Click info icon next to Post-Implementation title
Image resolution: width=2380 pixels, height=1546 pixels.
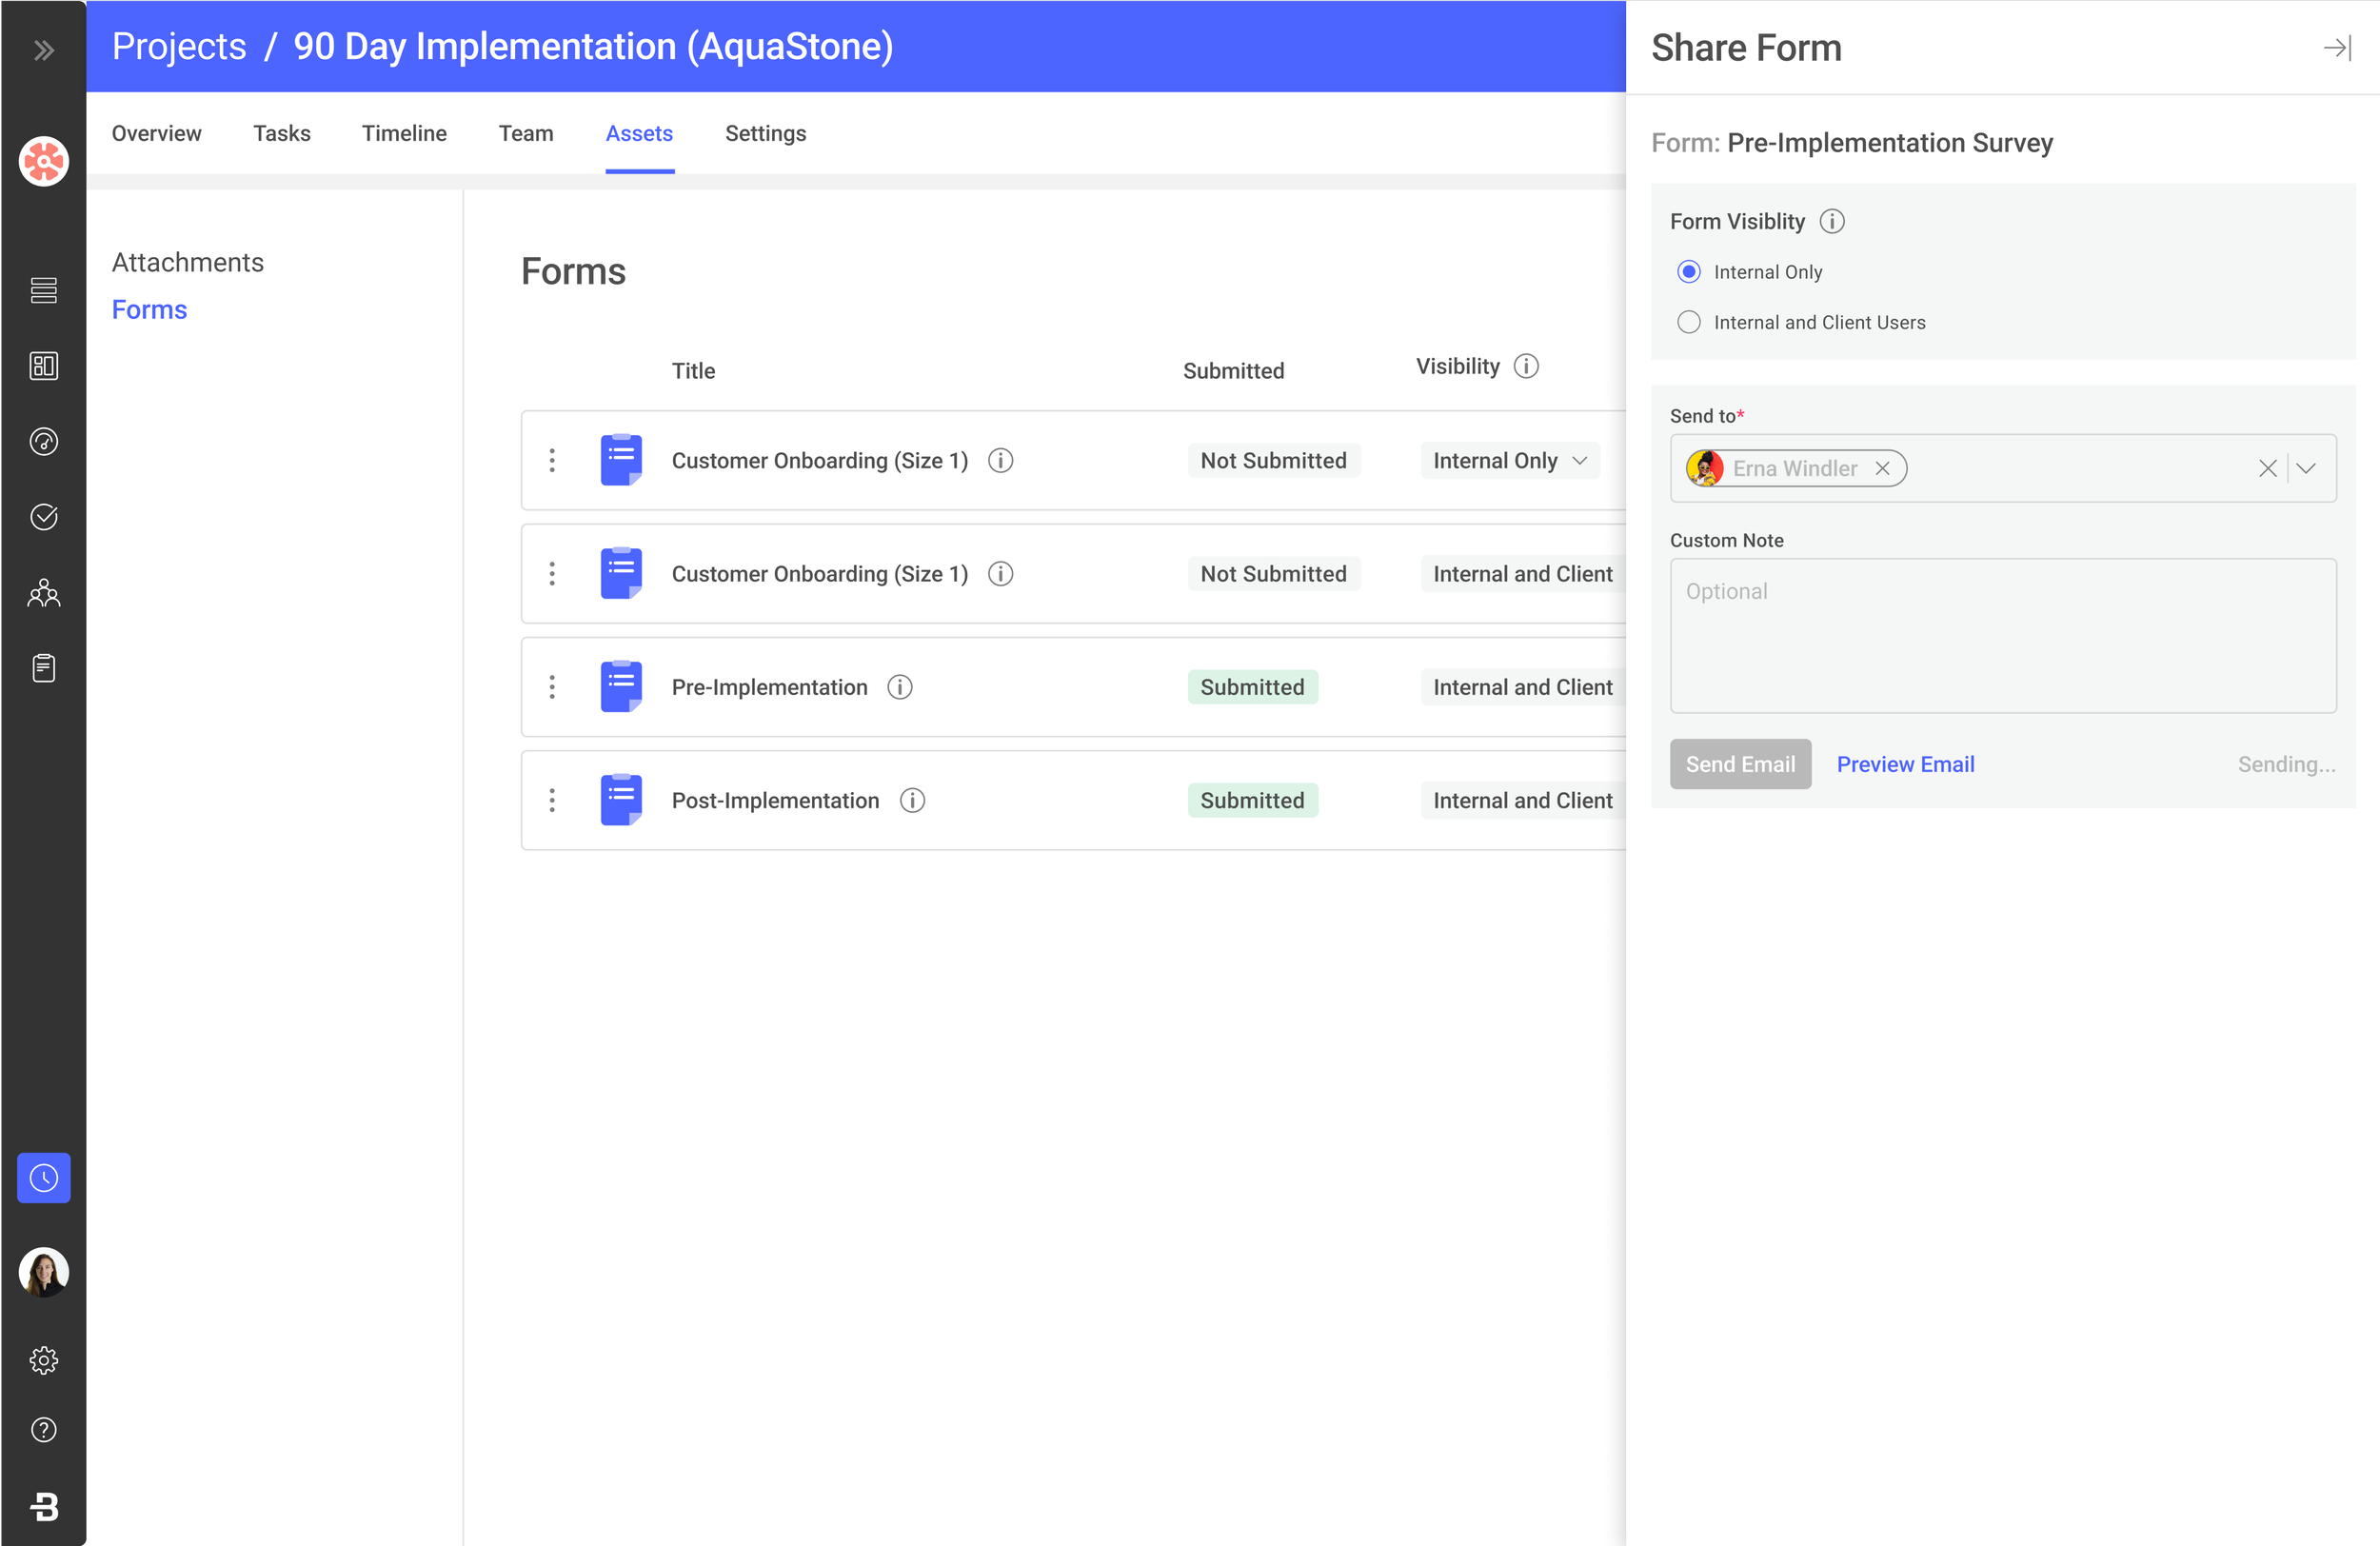tap(912, 800)
